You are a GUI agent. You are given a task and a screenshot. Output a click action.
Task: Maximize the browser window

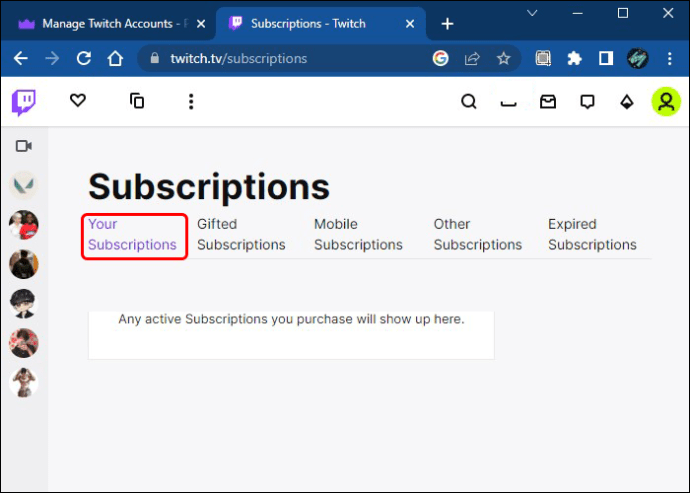pos(623,13)
